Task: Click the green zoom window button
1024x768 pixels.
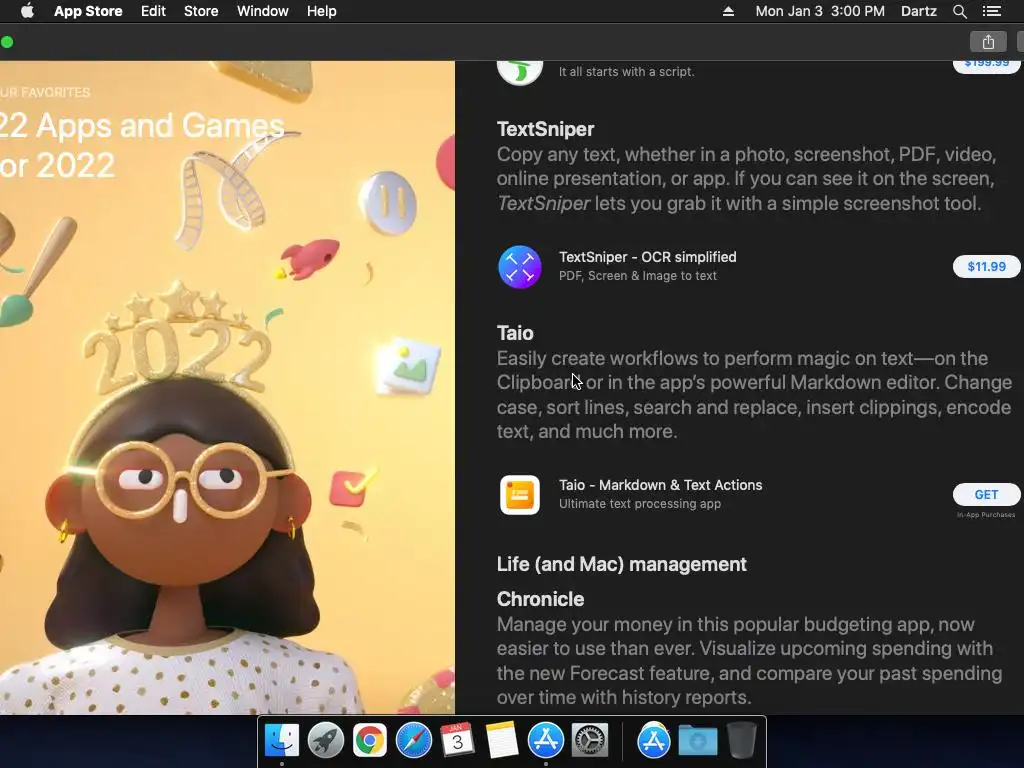Action: pyautogui.click(x=7, y=42)
